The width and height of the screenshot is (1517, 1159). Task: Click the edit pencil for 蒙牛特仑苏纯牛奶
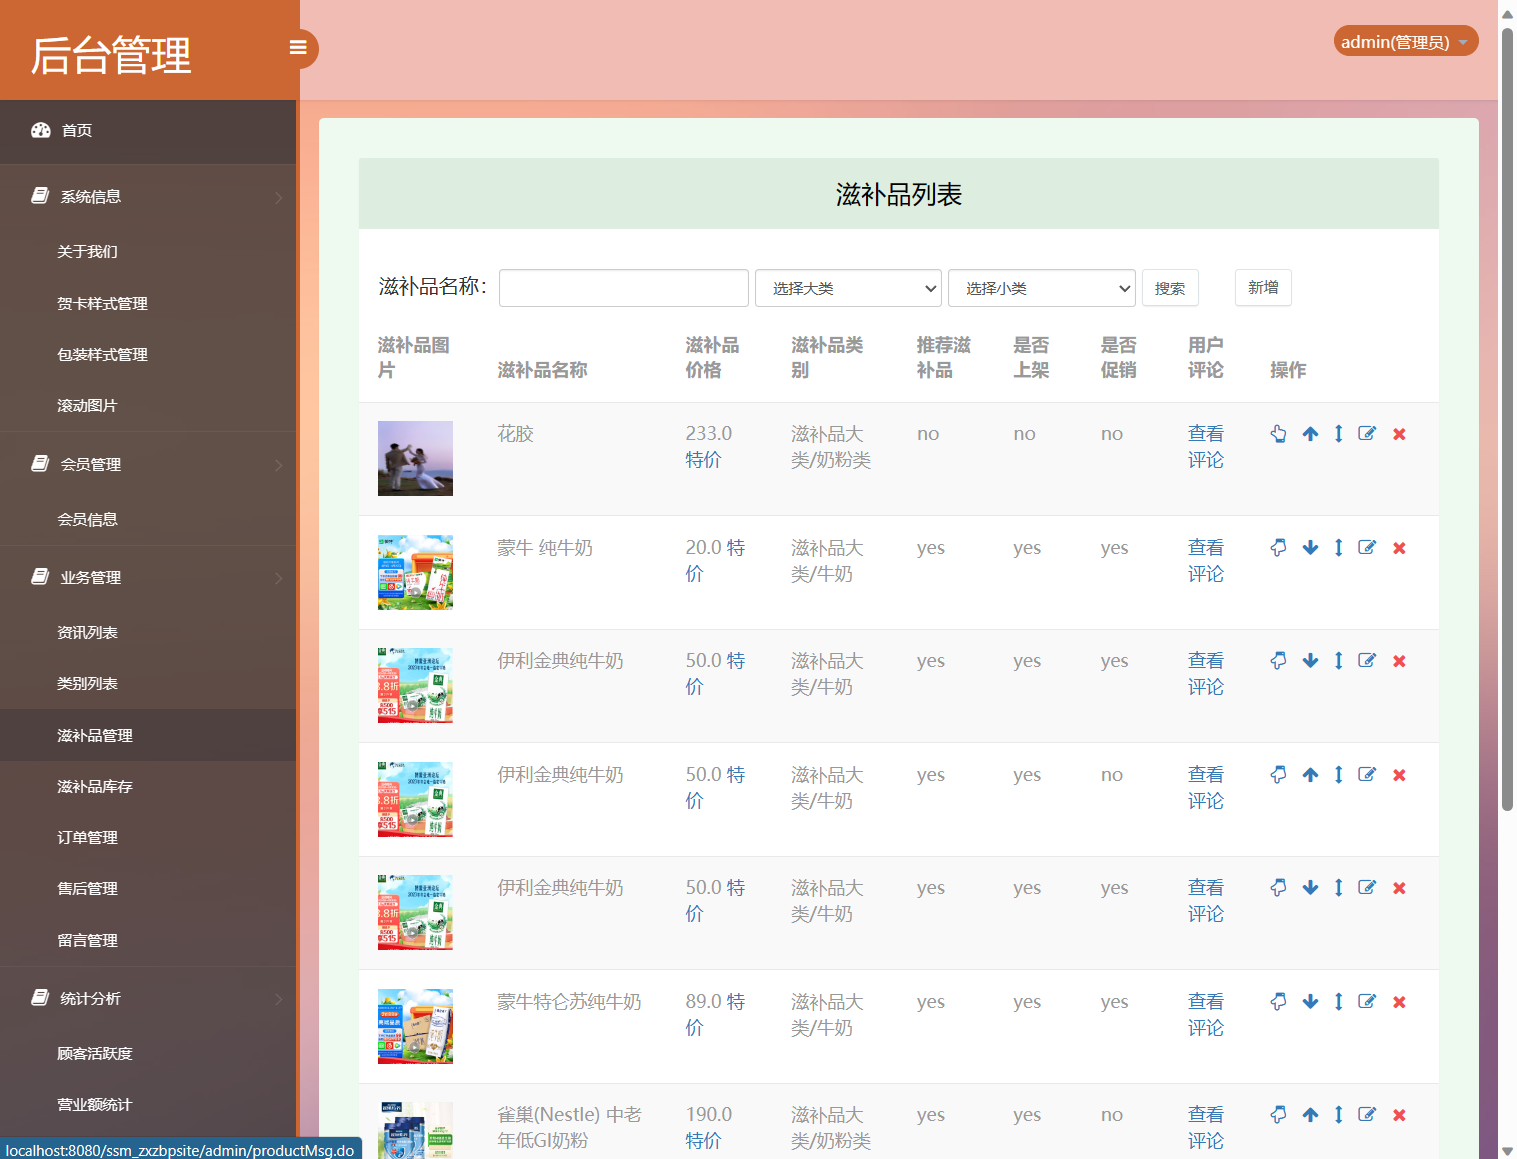(1367, 1001)
